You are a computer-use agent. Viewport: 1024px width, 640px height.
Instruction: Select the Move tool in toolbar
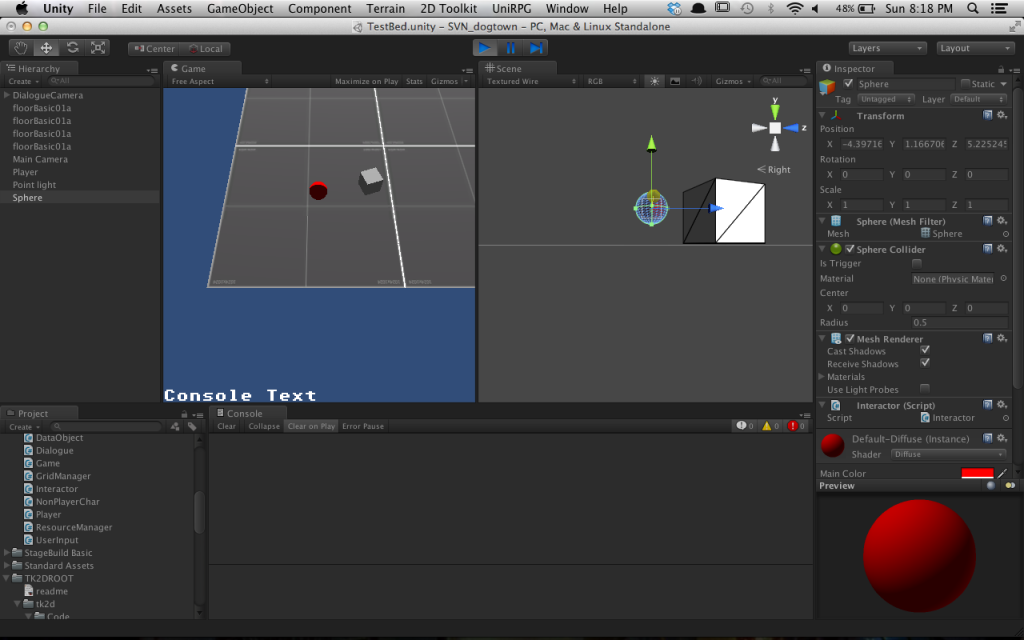pyautogui.click(x=46, y=48)
